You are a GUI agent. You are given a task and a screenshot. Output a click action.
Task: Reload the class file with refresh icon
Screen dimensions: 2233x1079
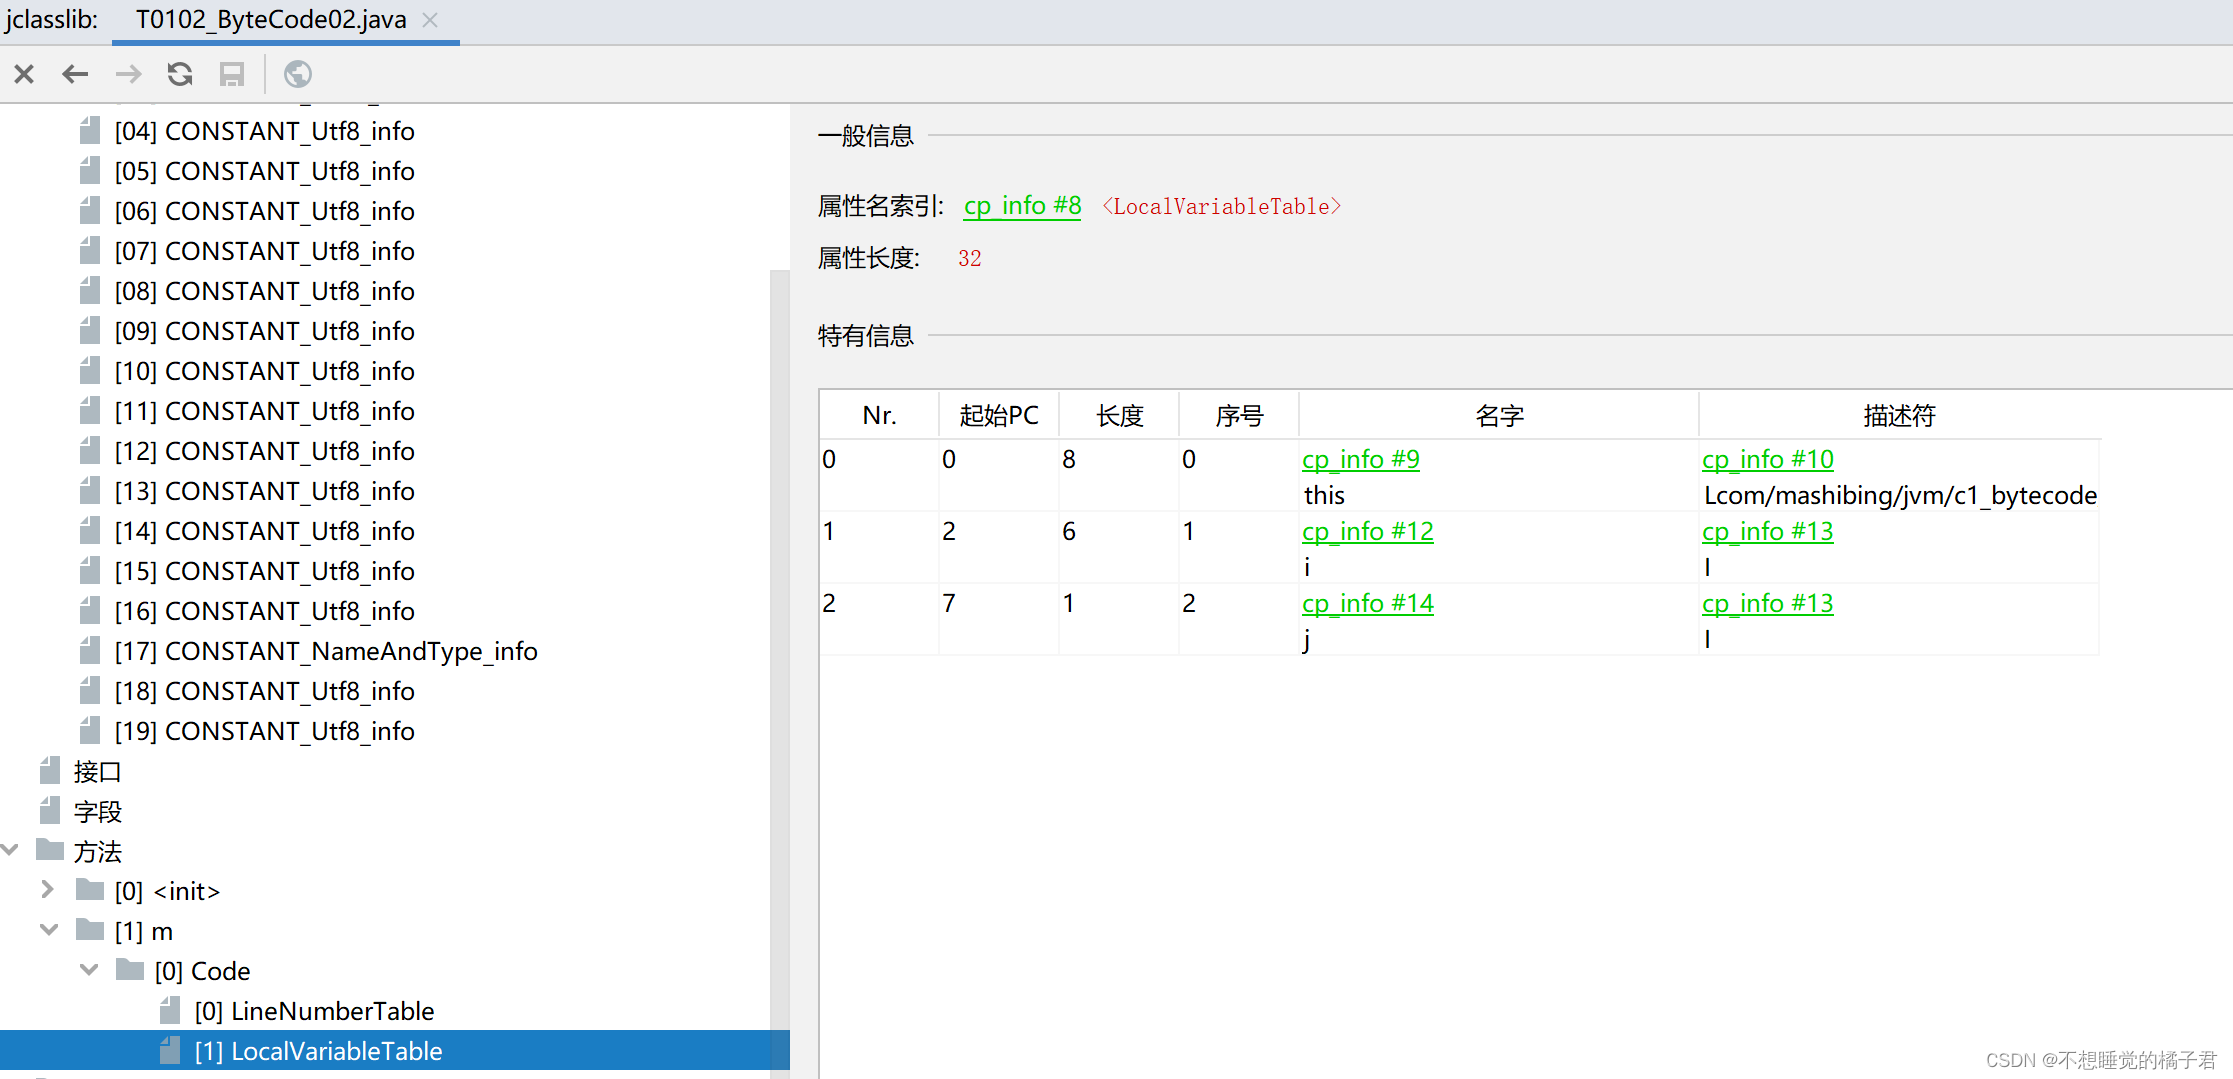tap(180, 74)
